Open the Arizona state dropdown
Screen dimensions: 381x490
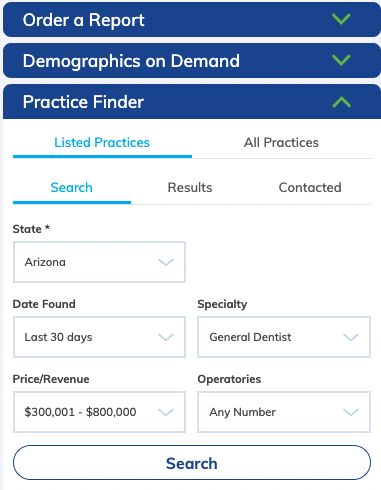[x=99, y=262]
